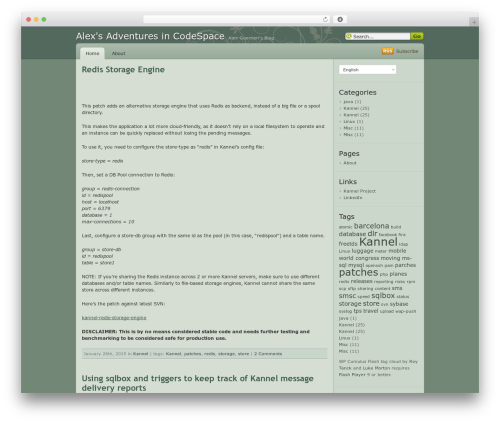Click the dark round icon beside the address bar
The height and width of the screenshot is (423, 500).
click(x=340, y=19)
